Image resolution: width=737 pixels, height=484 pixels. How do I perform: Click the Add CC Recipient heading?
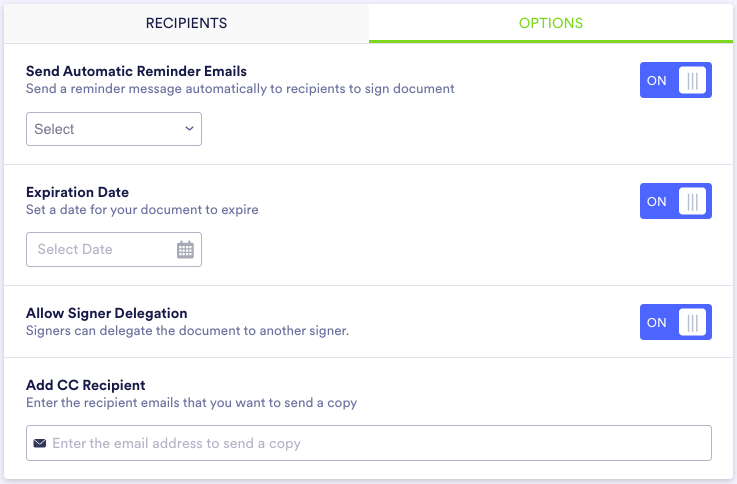86,385
